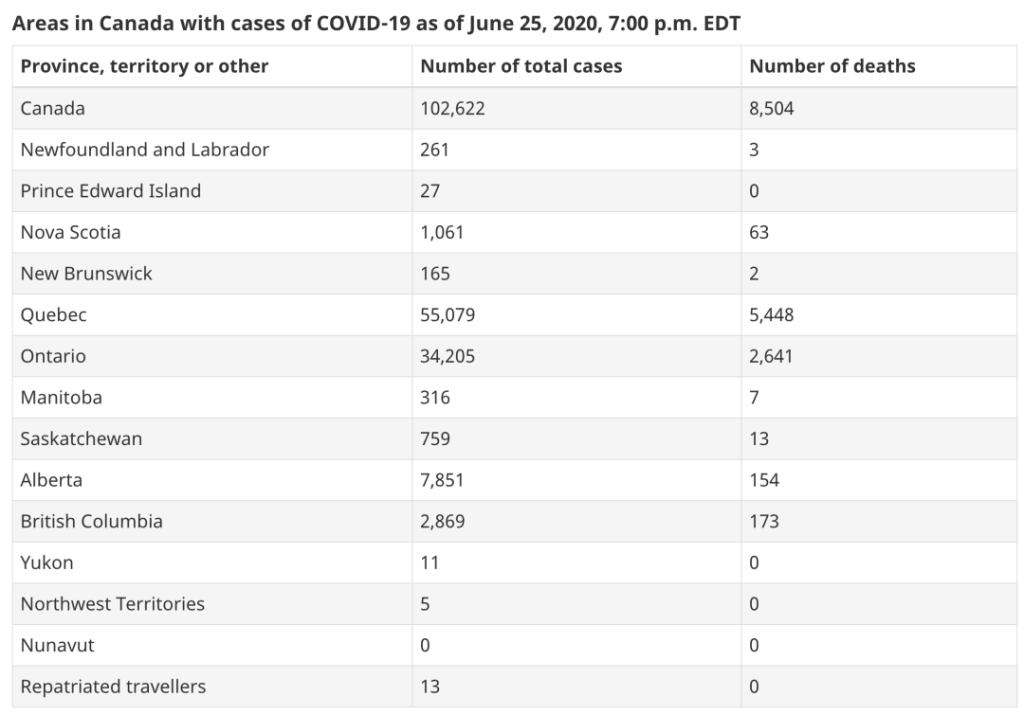Select Nova Scotia's total cases 1,061
Screen dimensions: 1024x714
(442, 232)
